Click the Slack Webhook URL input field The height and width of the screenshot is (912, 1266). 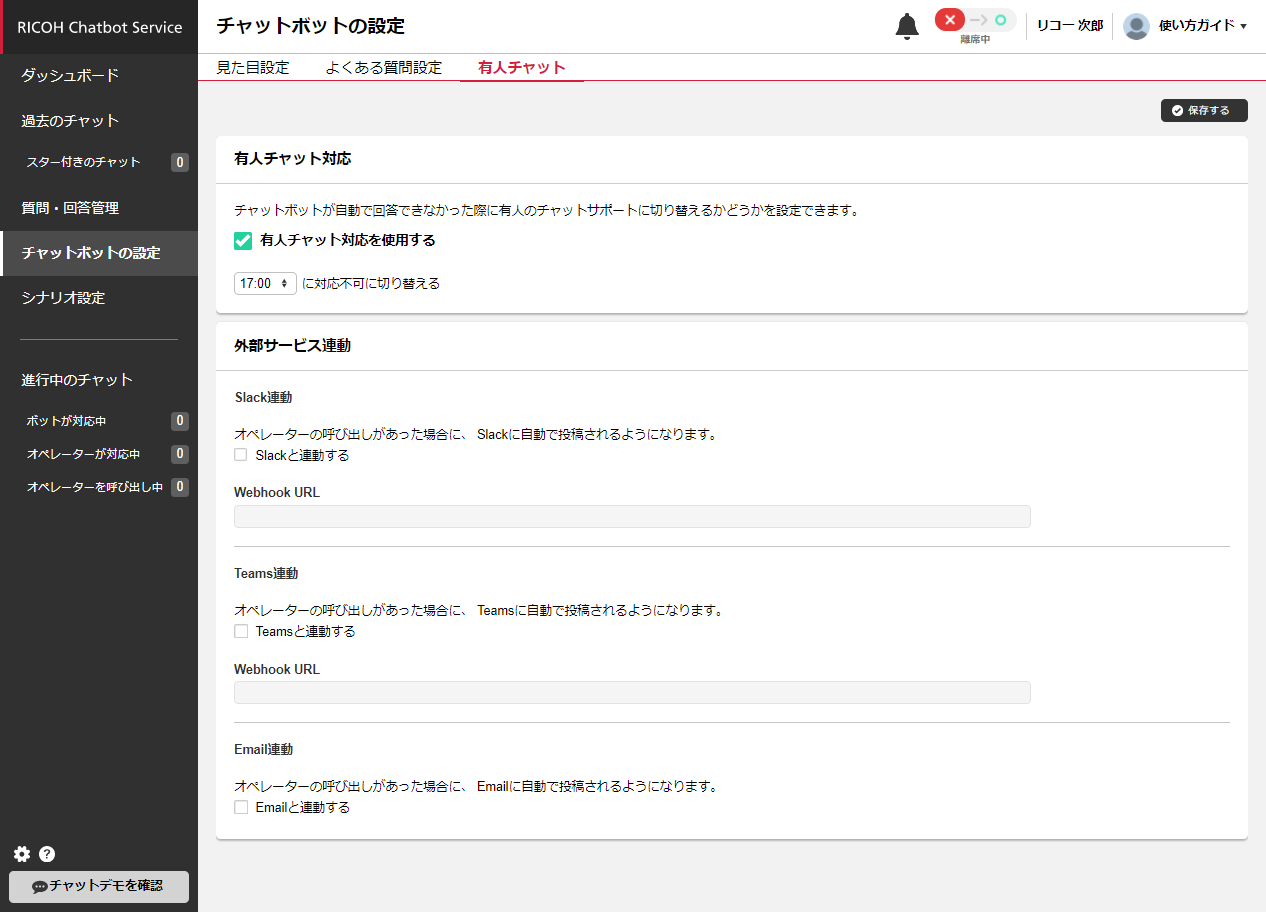631,516
